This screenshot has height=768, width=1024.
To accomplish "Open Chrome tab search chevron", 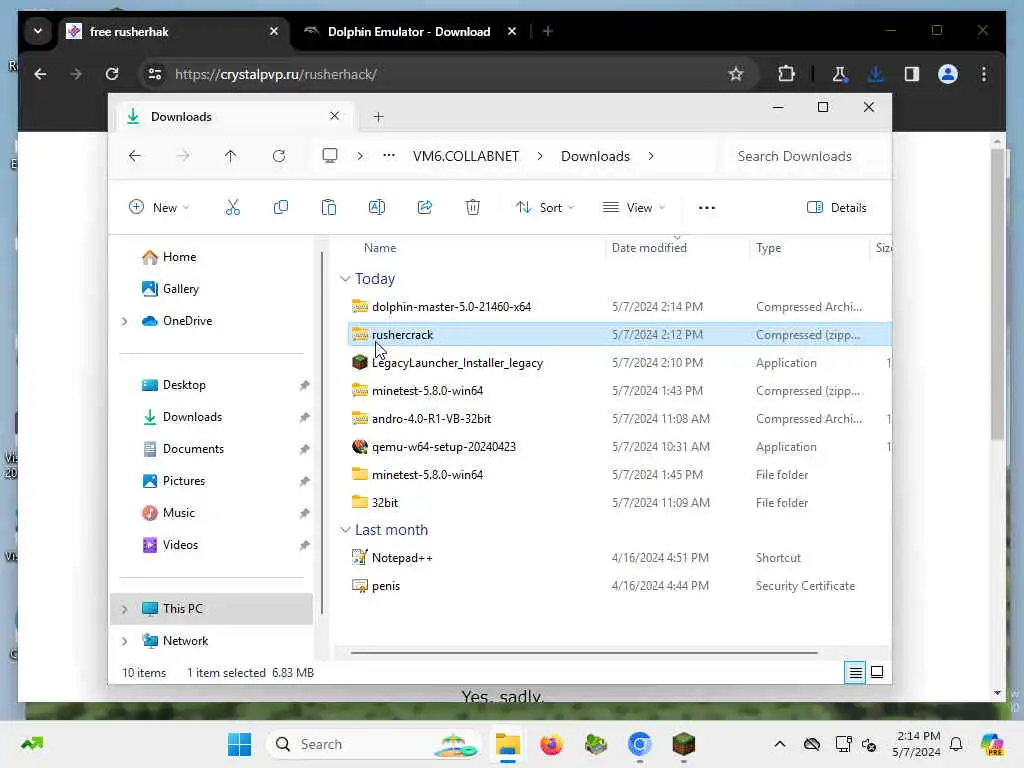I will coord(38,31).
